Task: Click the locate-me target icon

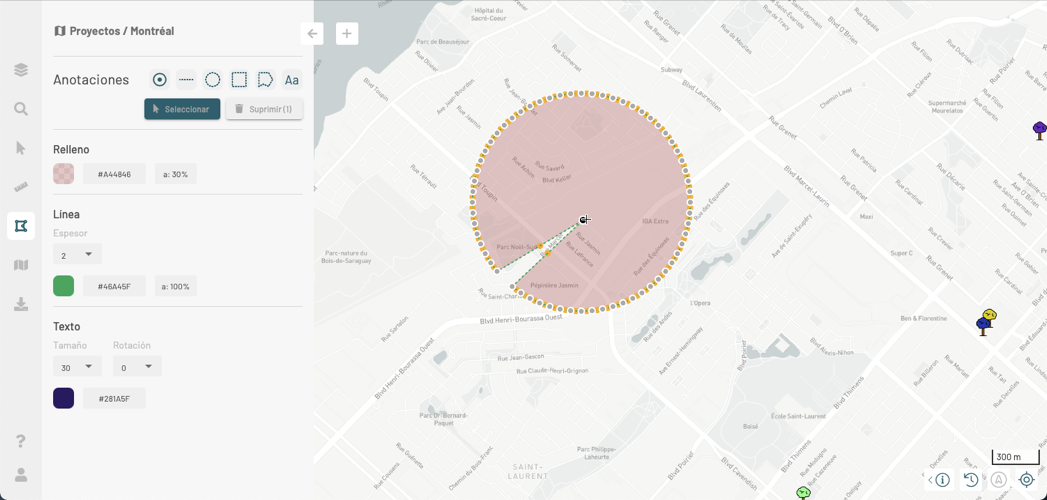Action: click(1026, 480)
